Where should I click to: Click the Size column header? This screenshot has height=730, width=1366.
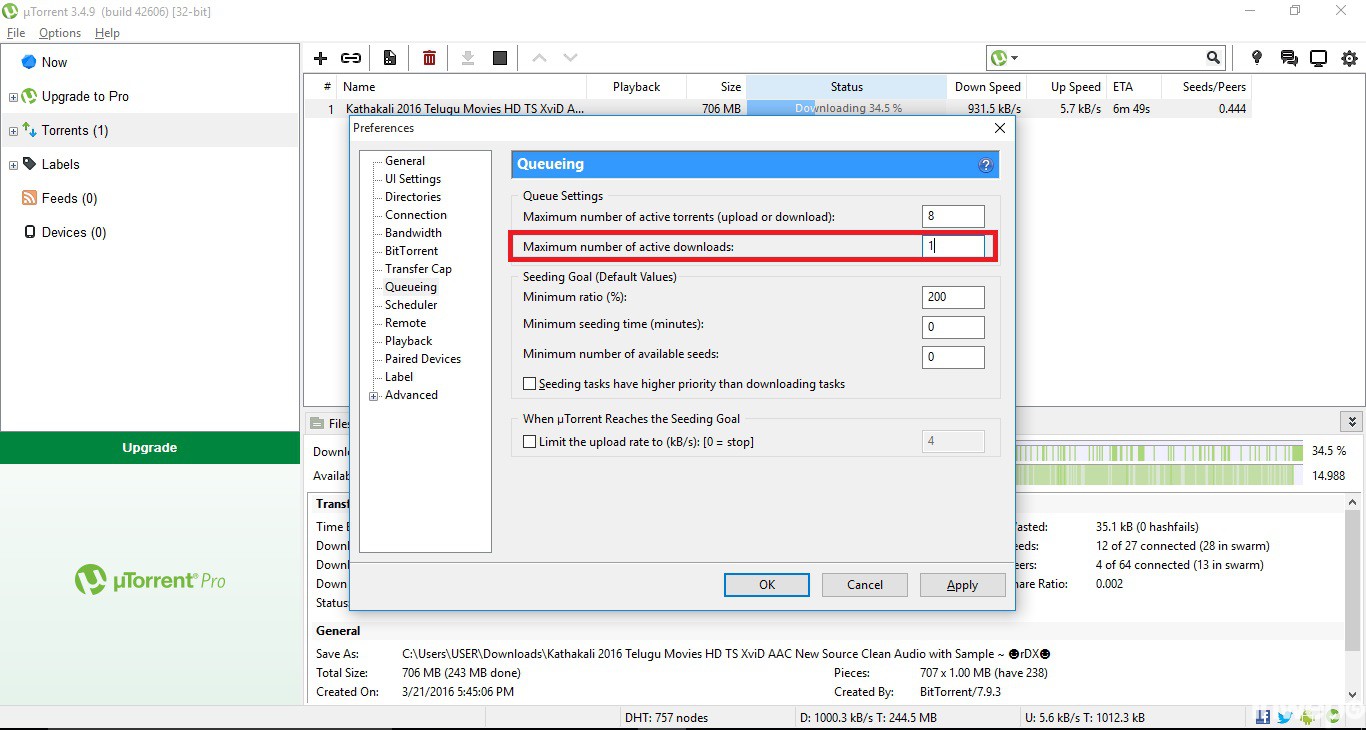coord(717,87)
